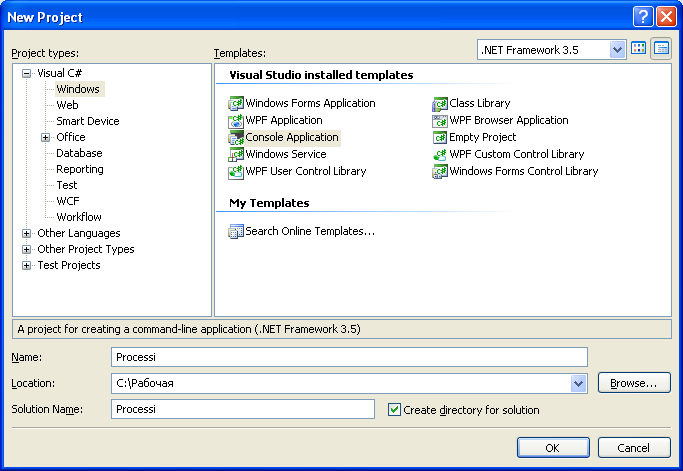The height and width of the screenshot is (471, 683).
Task: Pick the Windows Service template icon
Action: [x=236, y=154]
